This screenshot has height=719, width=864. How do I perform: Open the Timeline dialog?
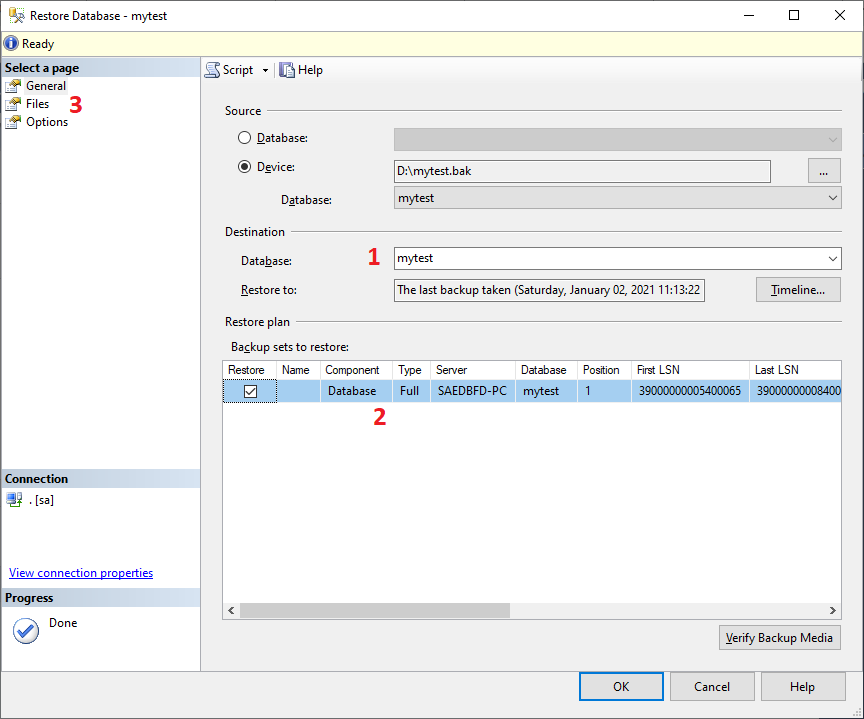point(798,290)
